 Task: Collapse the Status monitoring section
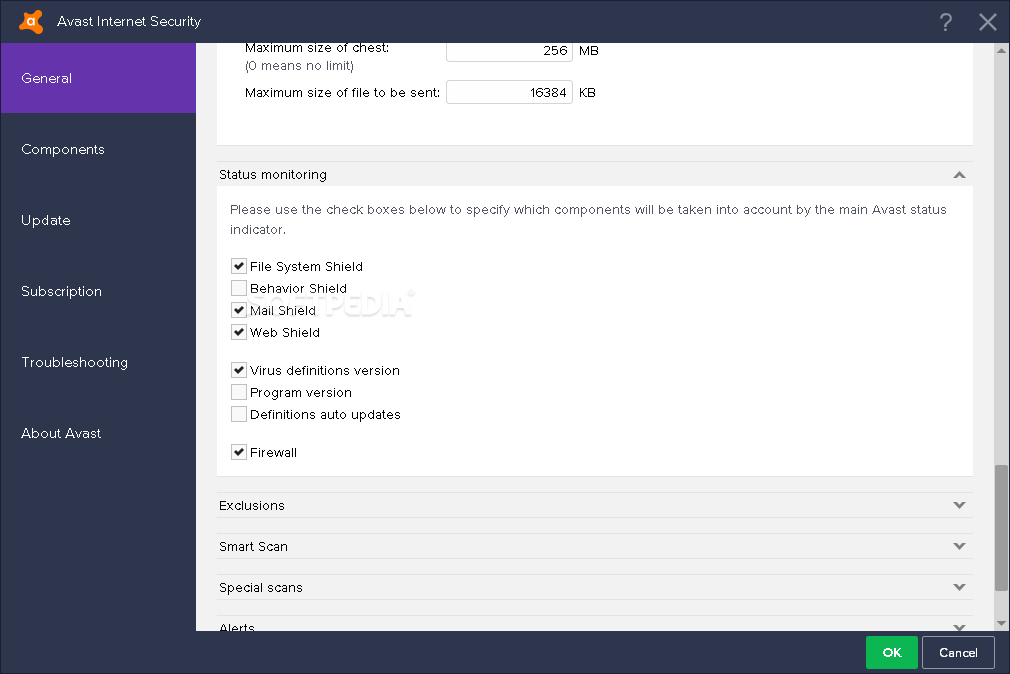[x=959, y=175]
